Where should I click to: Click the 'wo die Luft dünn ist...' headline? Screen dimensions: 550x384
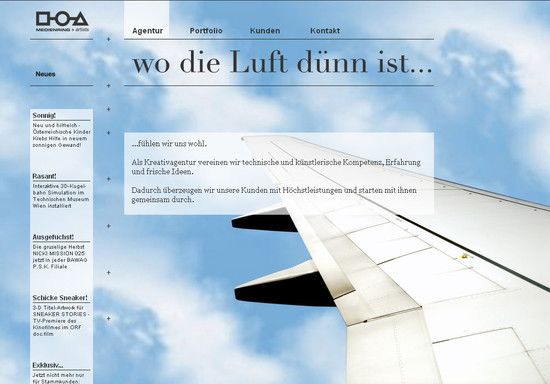282,62
